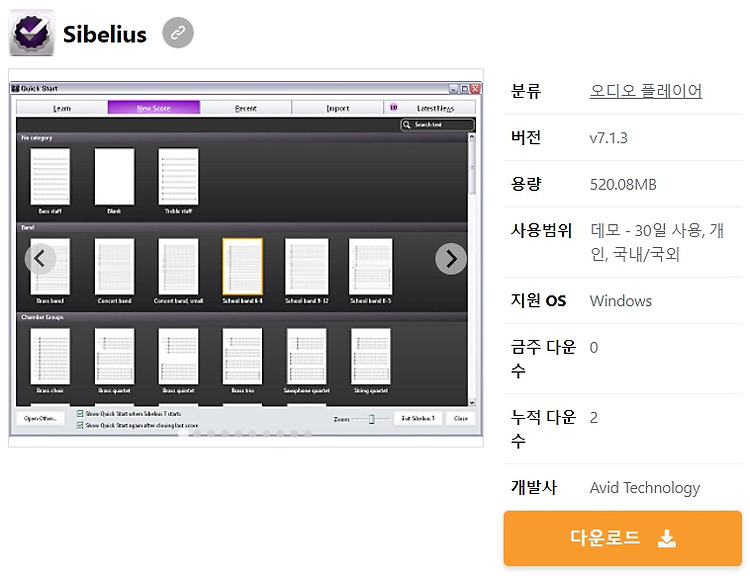Click the 버전 label
Image resolution: width=750 pixels, height=576 pixels.
tap(526, 137)
